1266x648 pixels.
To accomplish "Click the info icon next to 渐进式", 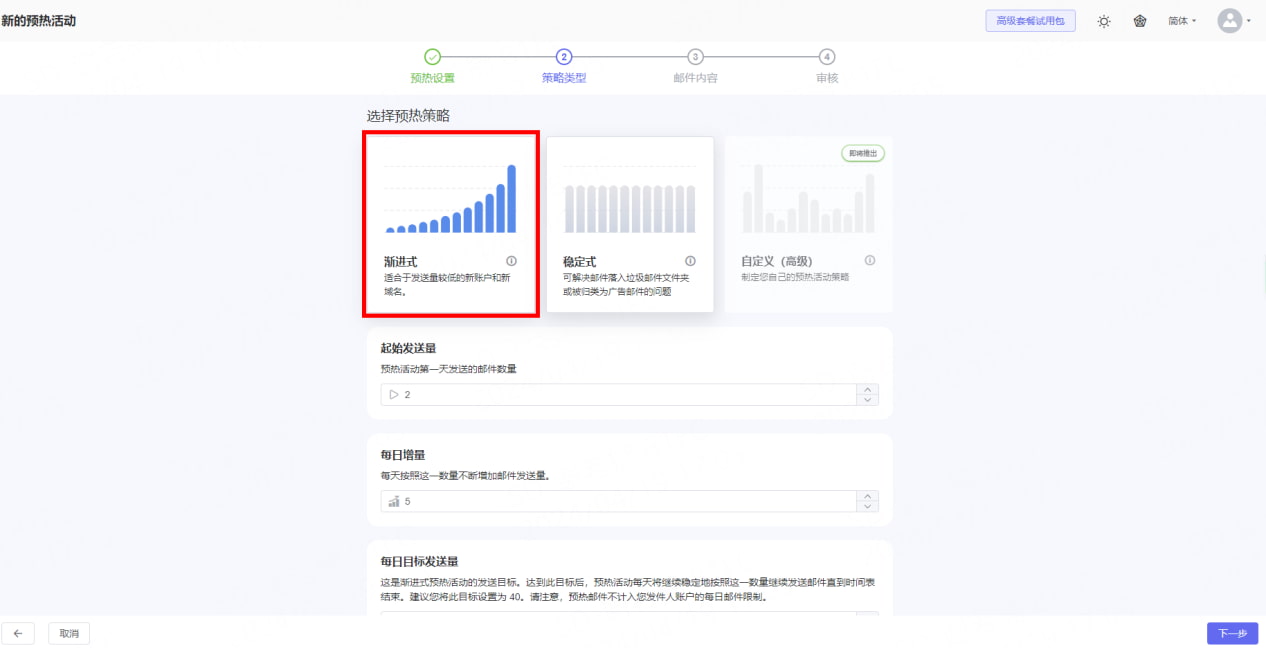I will coord(510,260).
